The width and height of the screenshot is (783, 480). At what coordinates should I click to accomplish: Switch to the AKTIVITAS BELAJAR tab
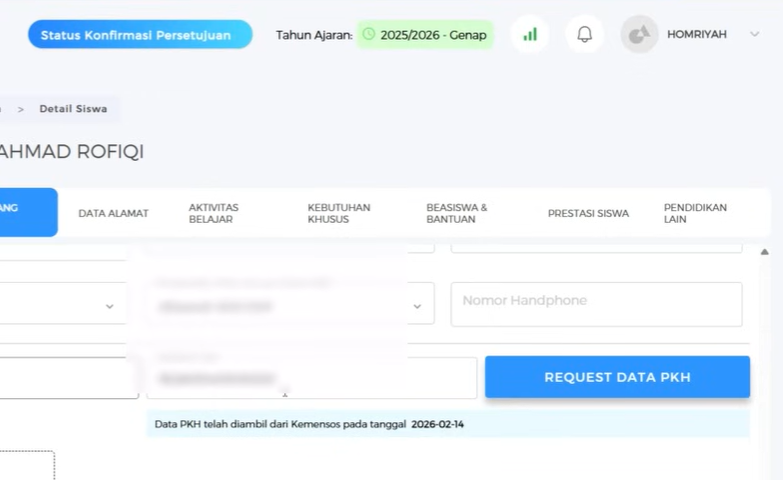(x=214, y=213)
